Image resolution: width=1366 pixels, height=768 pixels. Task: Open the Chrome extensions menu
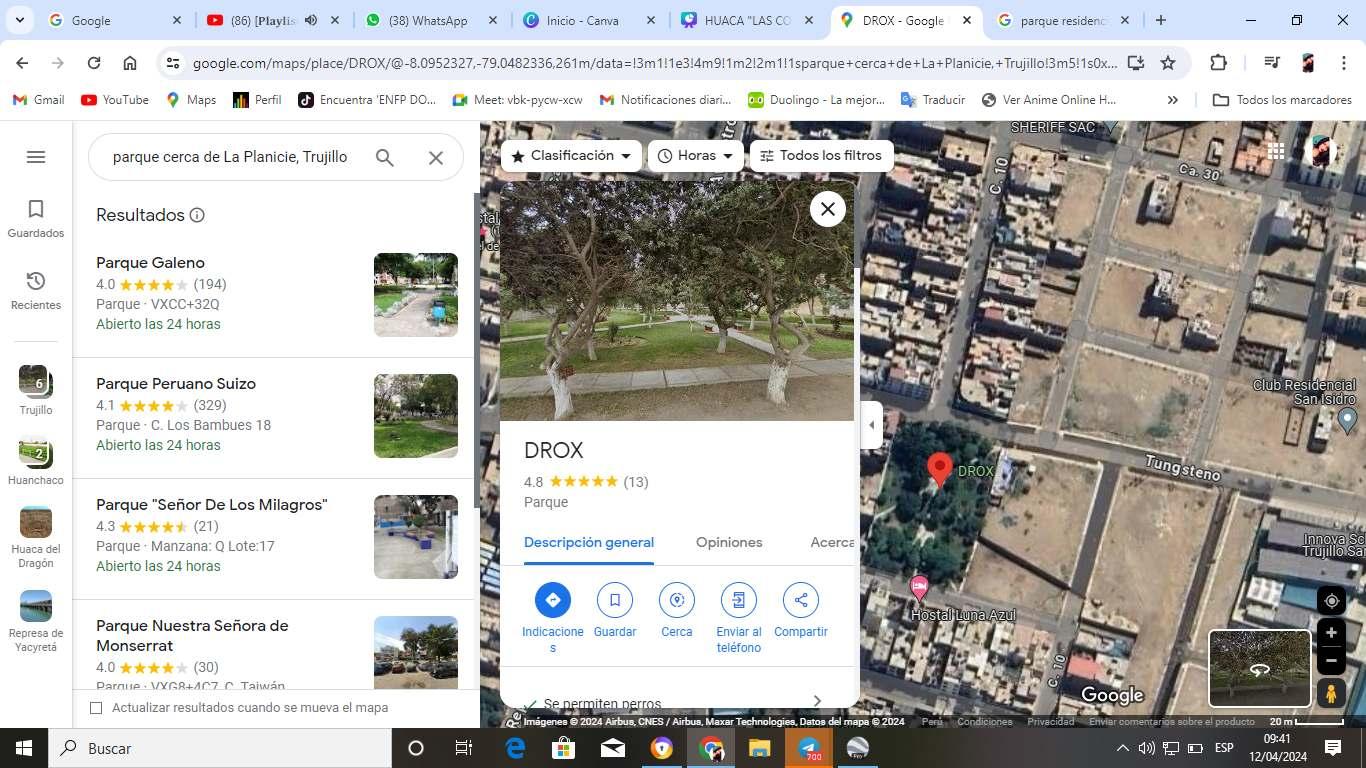pos(1218,63)
